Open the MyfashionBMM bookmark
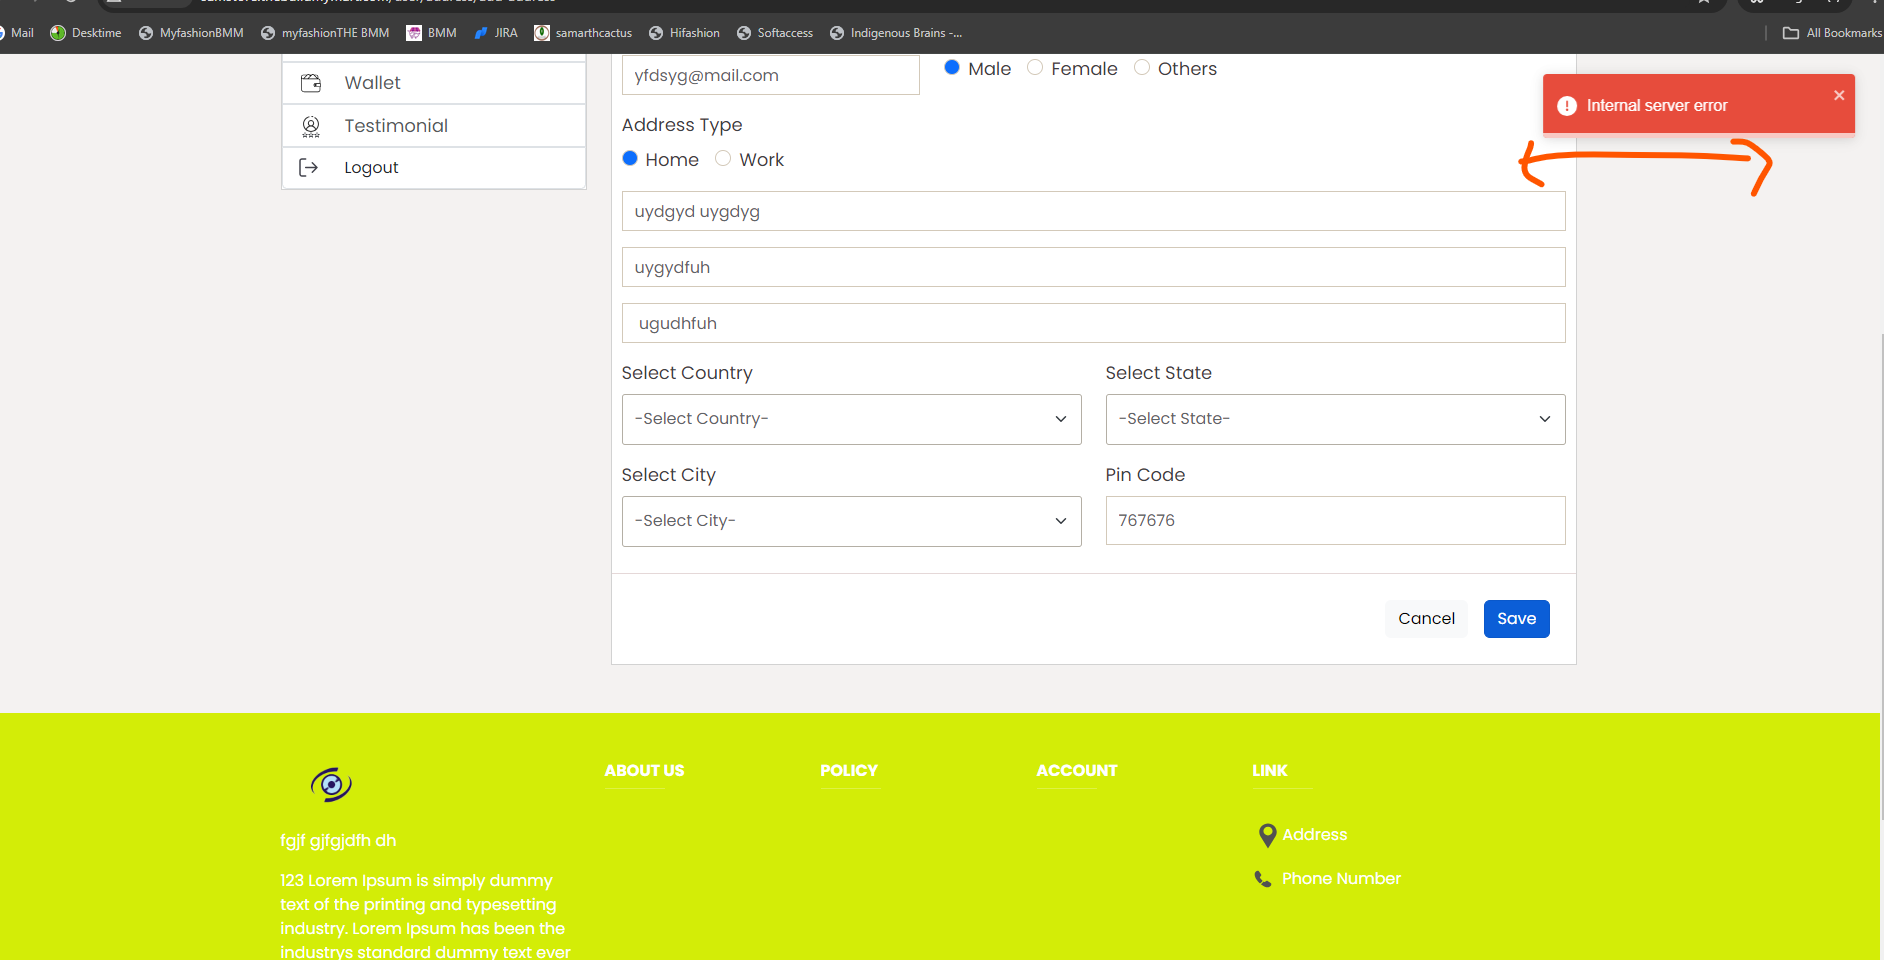The height and width of the screenshot is (960, 1884). tap(191, 33)
